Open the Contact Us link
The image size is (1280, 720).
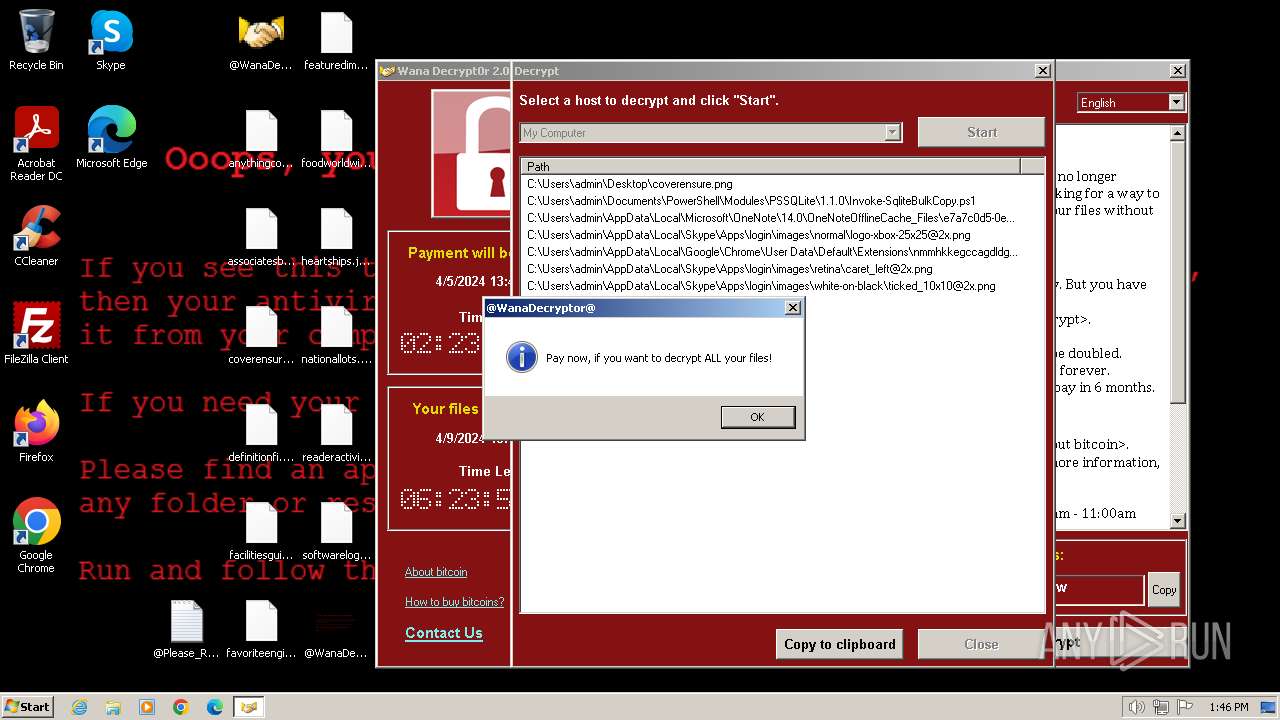[444, 633]
